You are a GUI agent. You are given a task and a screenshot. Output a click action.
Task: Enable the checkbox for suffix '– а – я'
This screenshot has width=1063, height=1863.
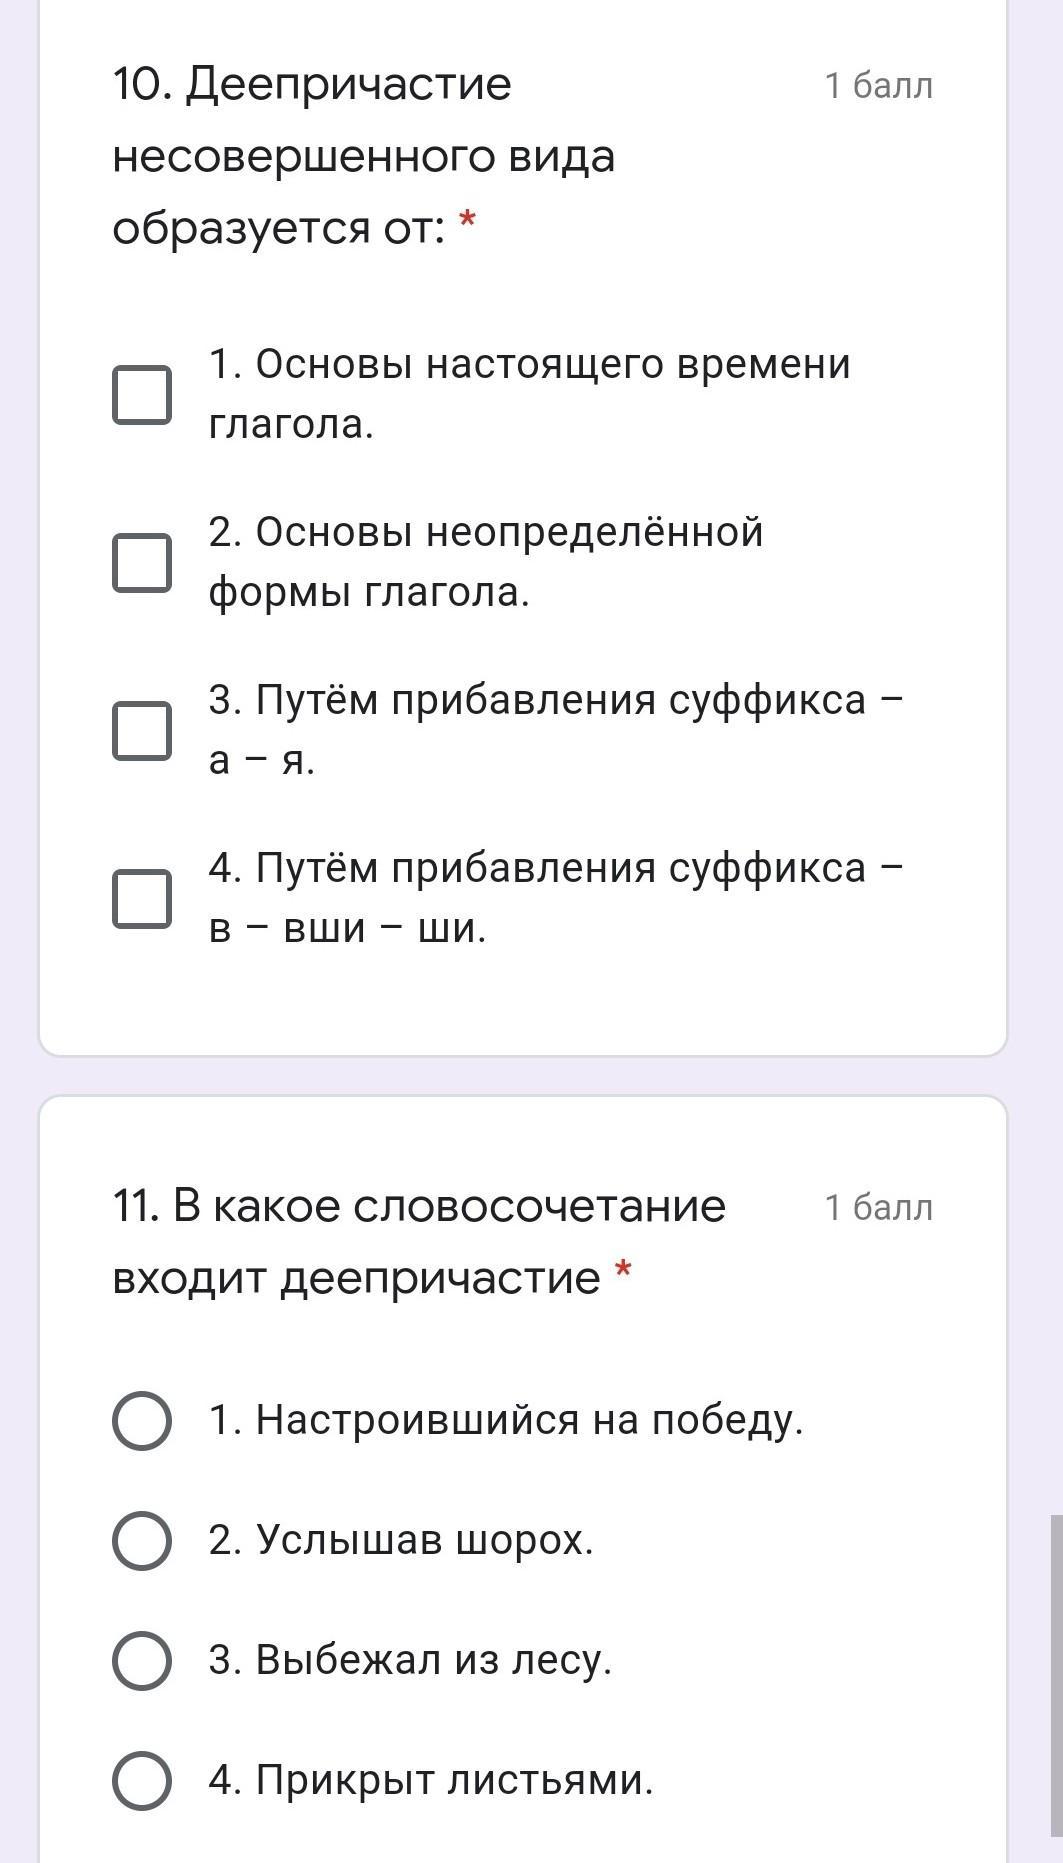[141, 730]
